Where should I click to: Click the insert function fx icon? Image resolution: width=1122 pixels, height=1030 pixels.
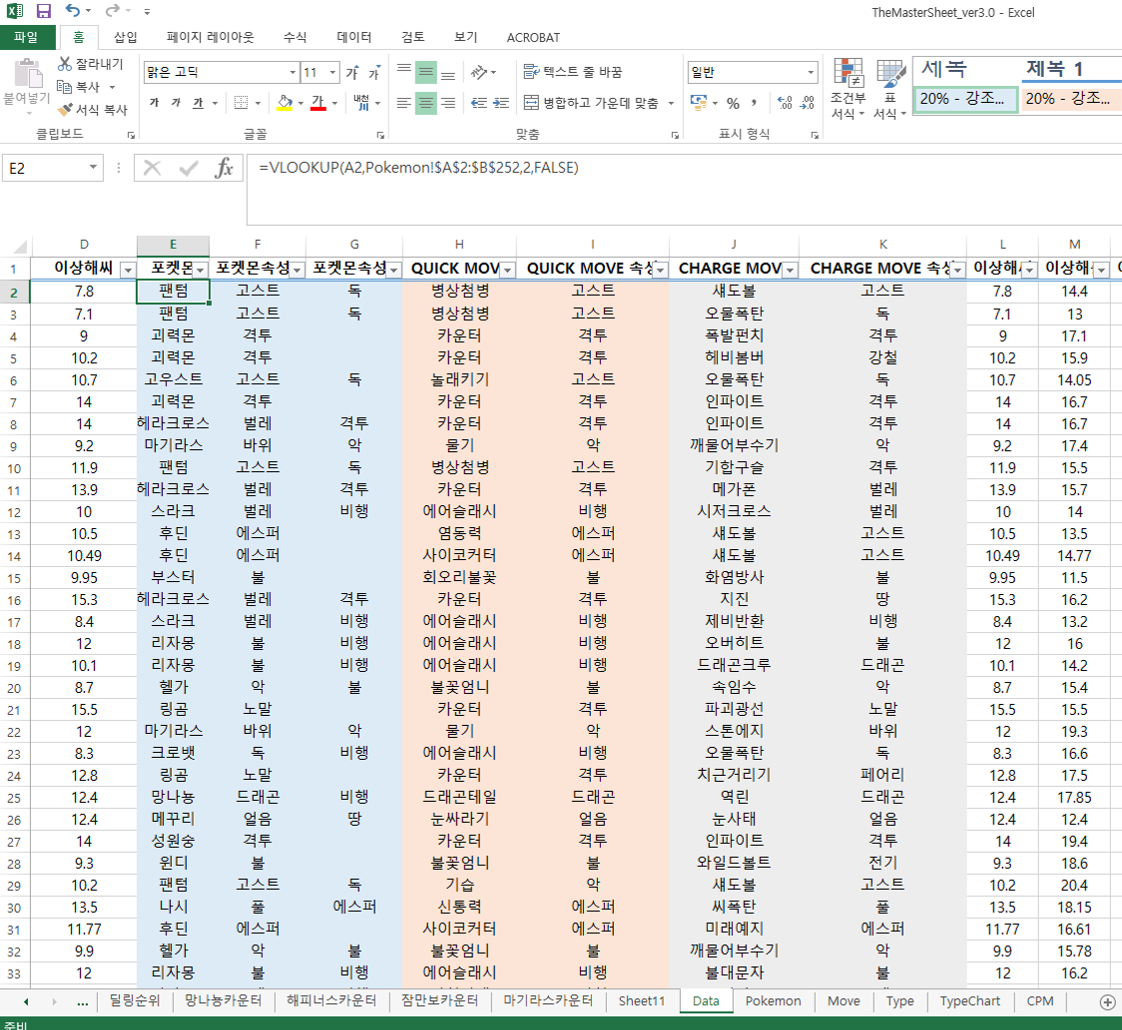pyautogui.click(x=224, y=168)
